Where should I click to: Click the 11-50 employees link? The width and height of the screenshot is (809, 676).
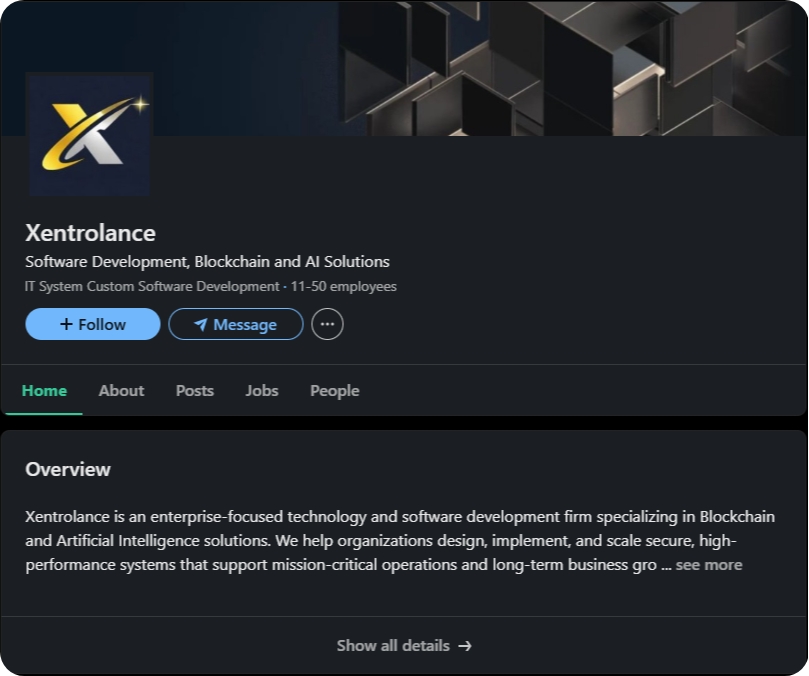coord(343,287)
